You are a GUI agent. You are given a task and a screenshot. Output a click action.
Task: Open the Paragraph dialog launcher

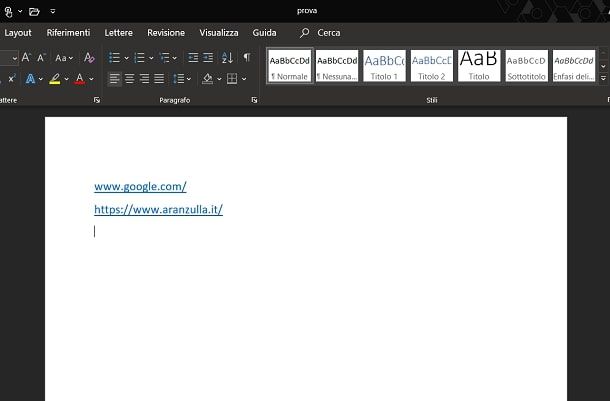254,100
